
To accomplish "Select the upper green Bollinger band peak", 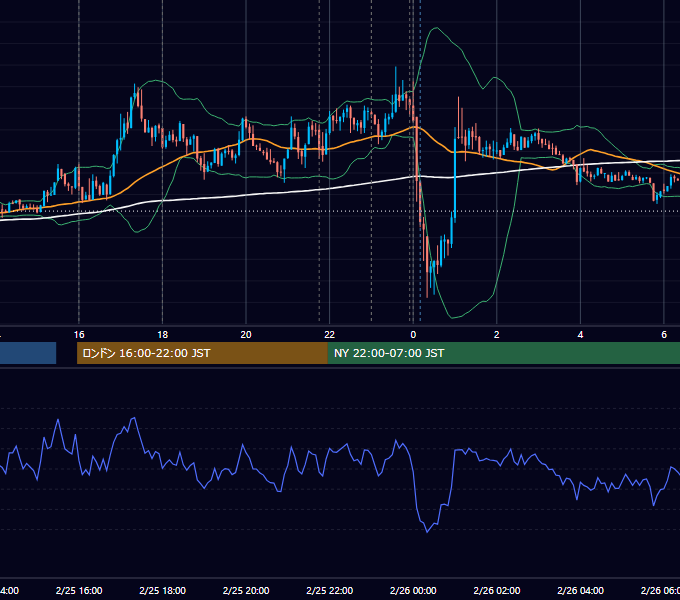I will click(436, 28).
